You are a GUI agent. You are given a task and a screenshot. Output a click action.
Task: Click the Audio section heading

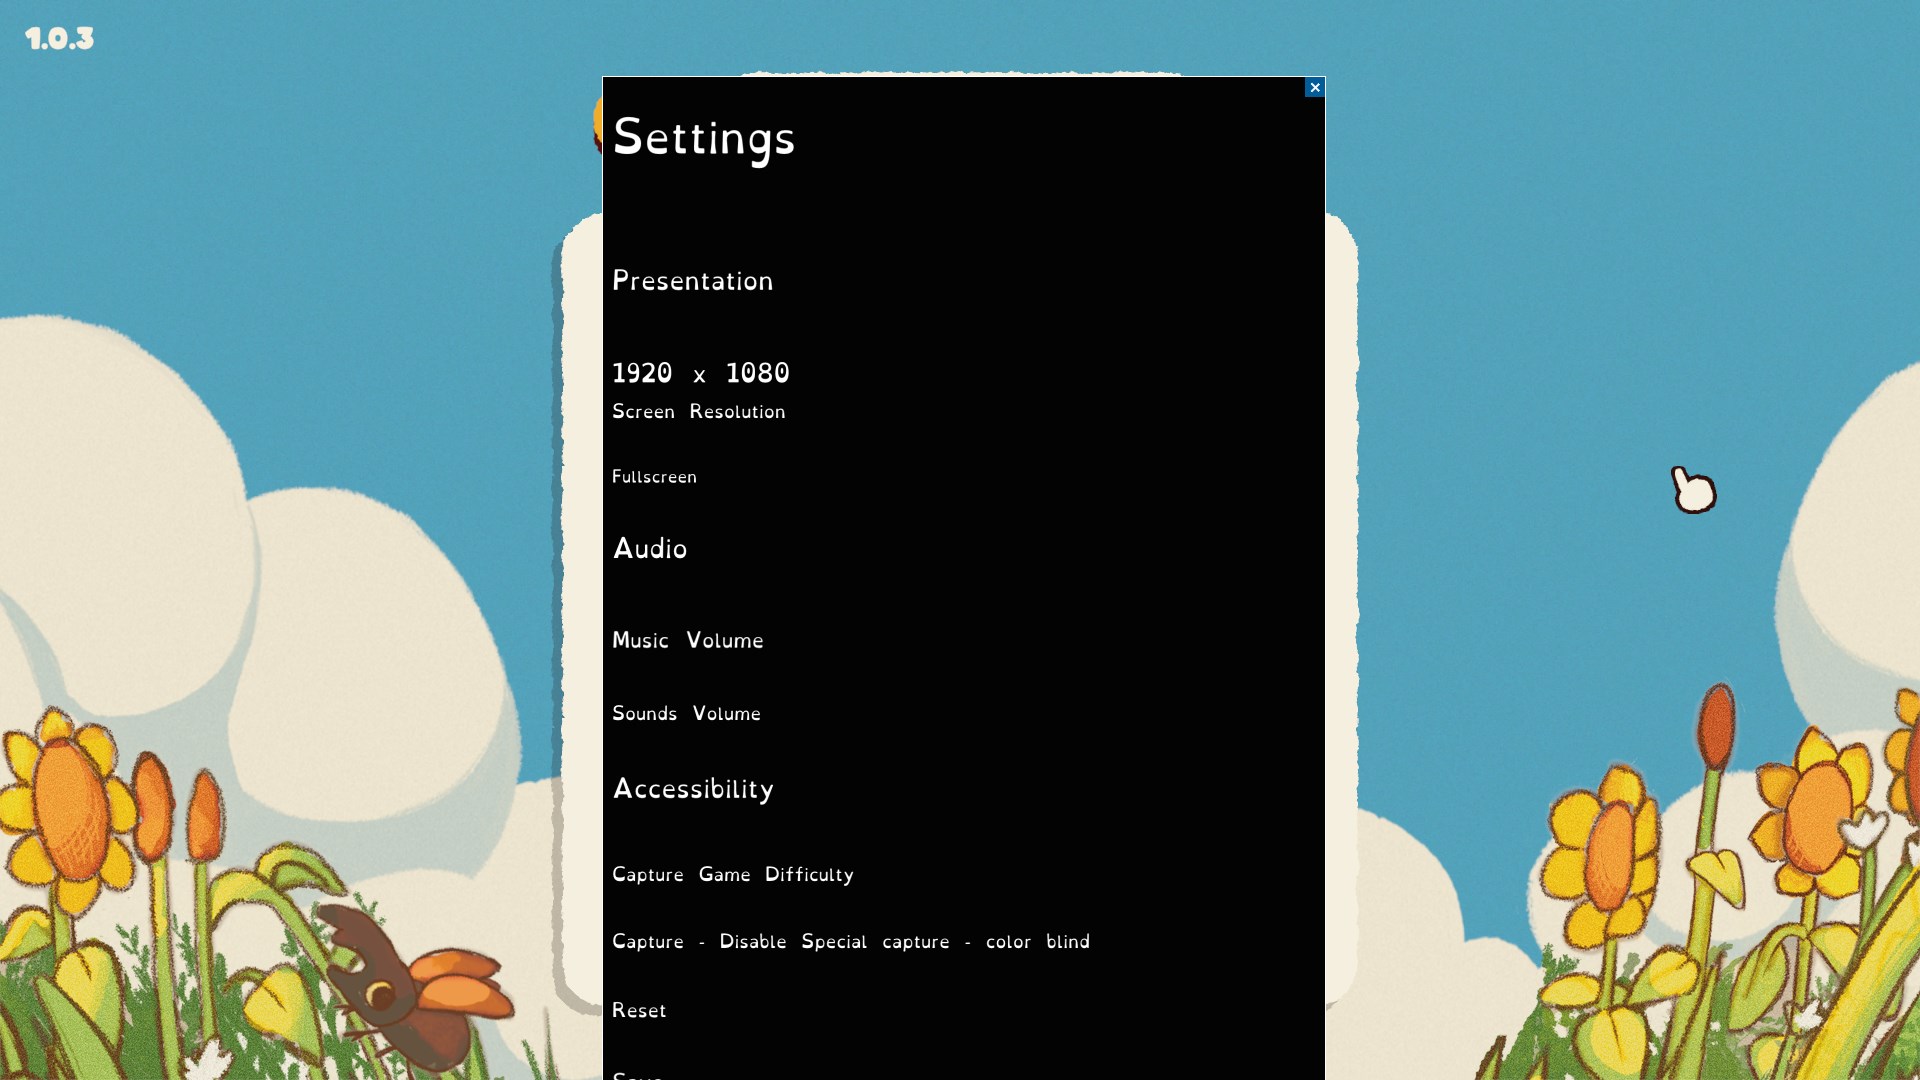coord(650,549)
